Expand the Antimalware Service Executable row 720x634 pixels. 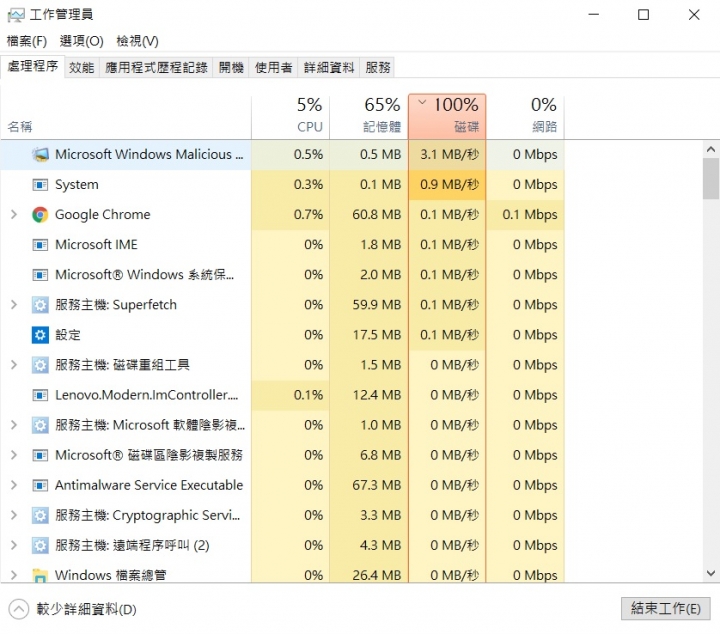pos(14,485)
